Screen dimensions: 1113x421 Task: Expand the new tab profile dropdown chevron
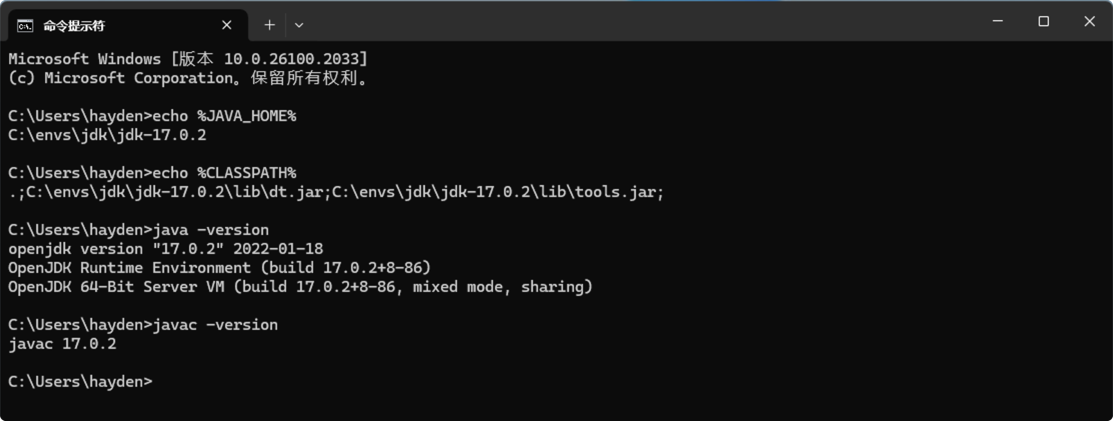point(299,25)
